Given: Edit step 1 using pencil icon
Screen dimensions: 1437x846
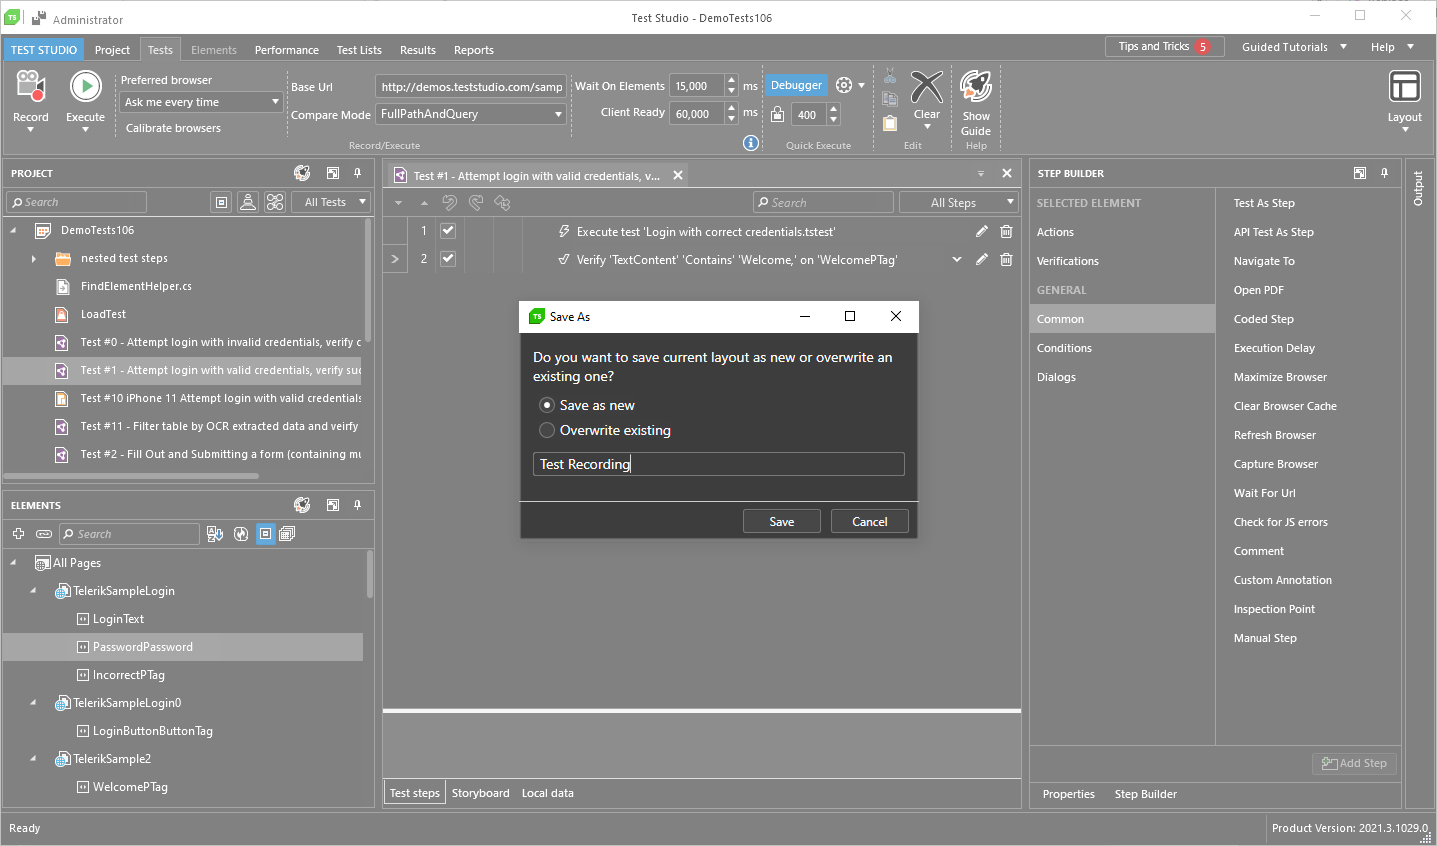Looking at the screenshot, I should (x=982, y=231).
